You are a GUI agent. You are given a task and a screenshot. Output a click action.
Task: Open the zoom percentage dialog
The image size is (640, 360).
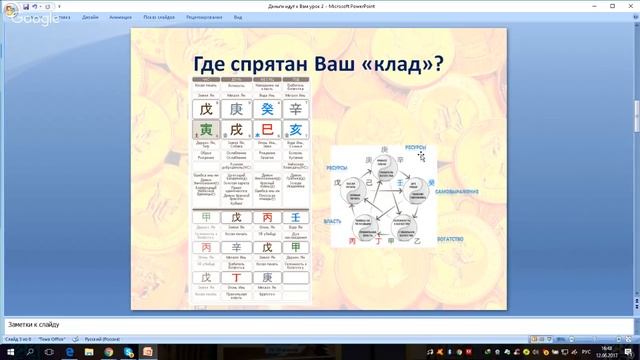561,339
